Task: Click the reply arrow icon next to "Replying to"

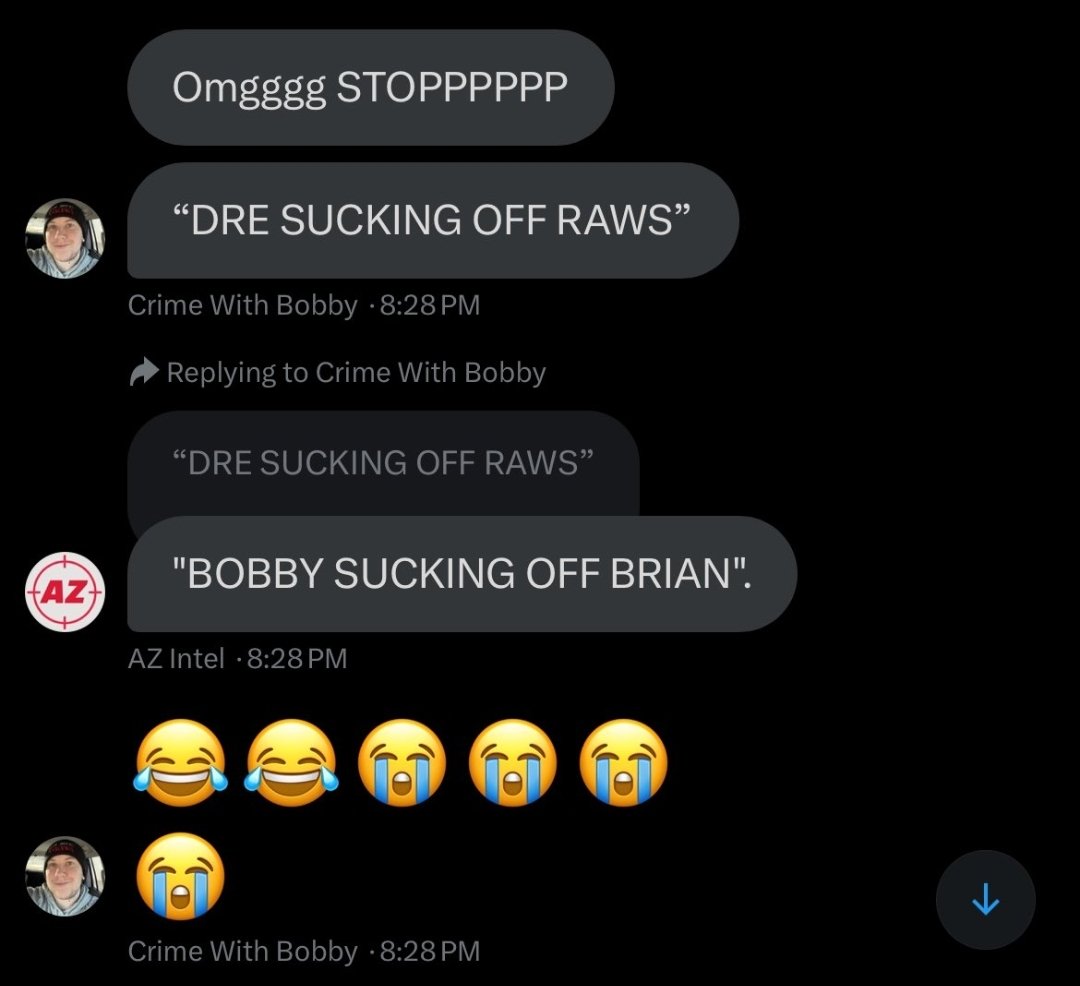Action: click(144, 373)
